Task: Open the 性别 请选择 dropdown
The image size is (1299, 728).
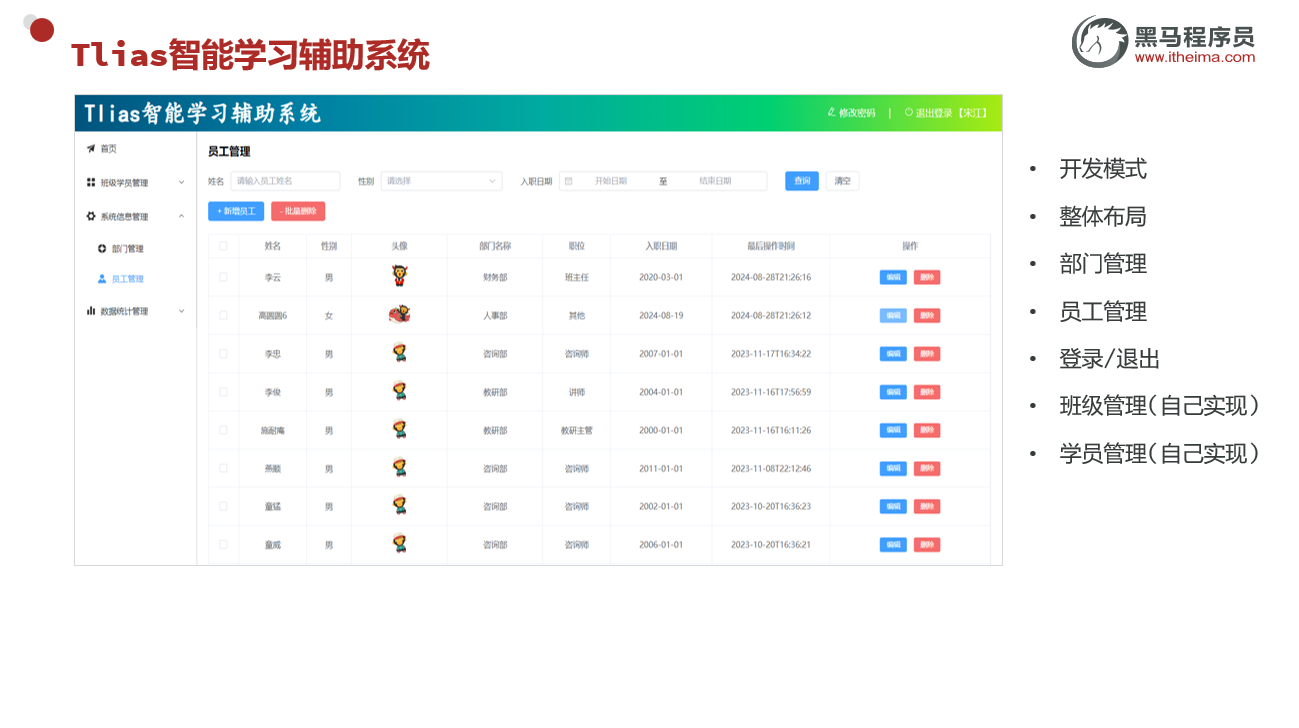Action: click(441, 181)
